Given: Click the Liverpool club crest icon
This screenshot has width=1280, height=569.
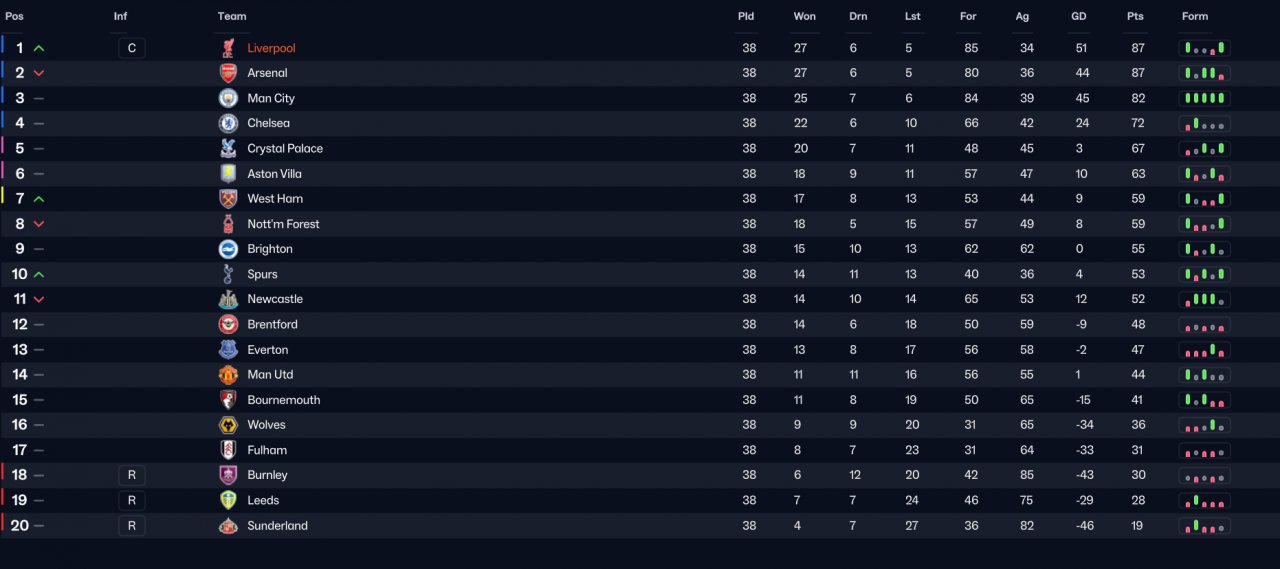Looking at the screenshot, I should pos(228,48).
